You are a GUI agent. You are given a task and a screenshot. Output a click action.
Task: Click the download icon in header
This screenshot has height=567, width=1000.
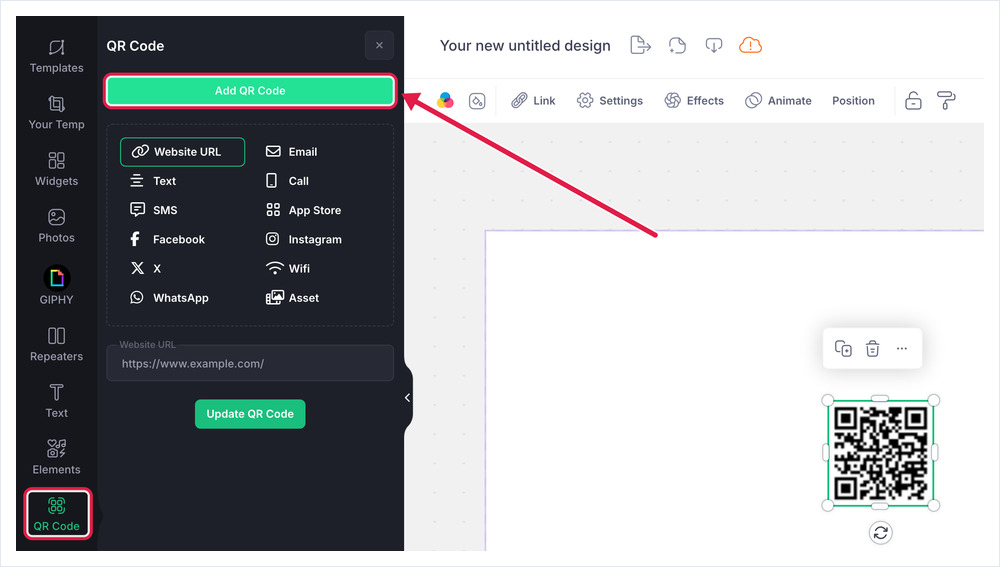(714, 45)
